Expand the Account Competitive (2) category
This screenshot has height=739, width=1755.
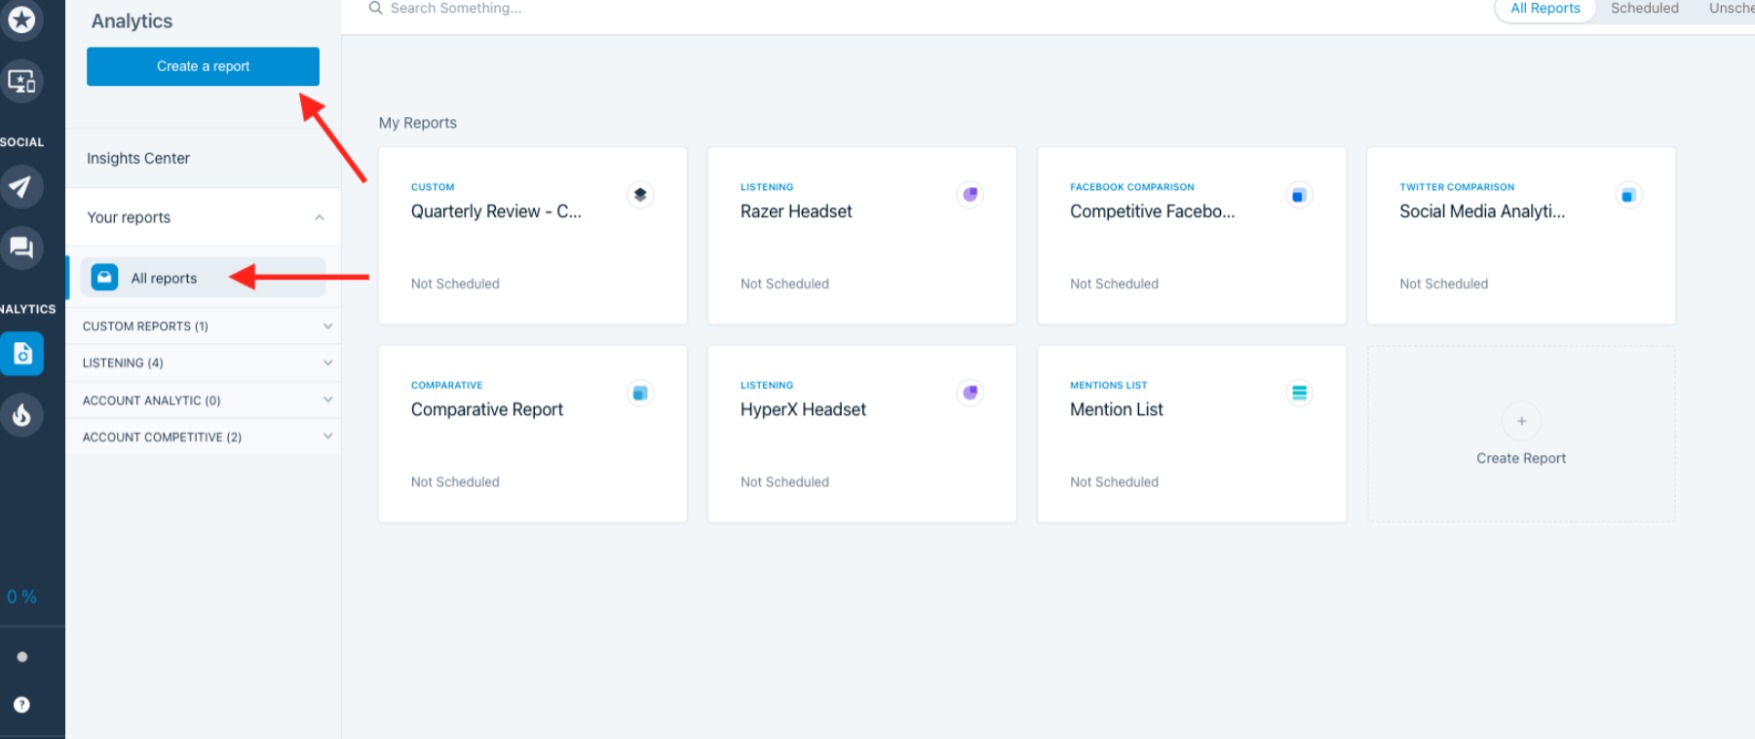click(327, 437)
